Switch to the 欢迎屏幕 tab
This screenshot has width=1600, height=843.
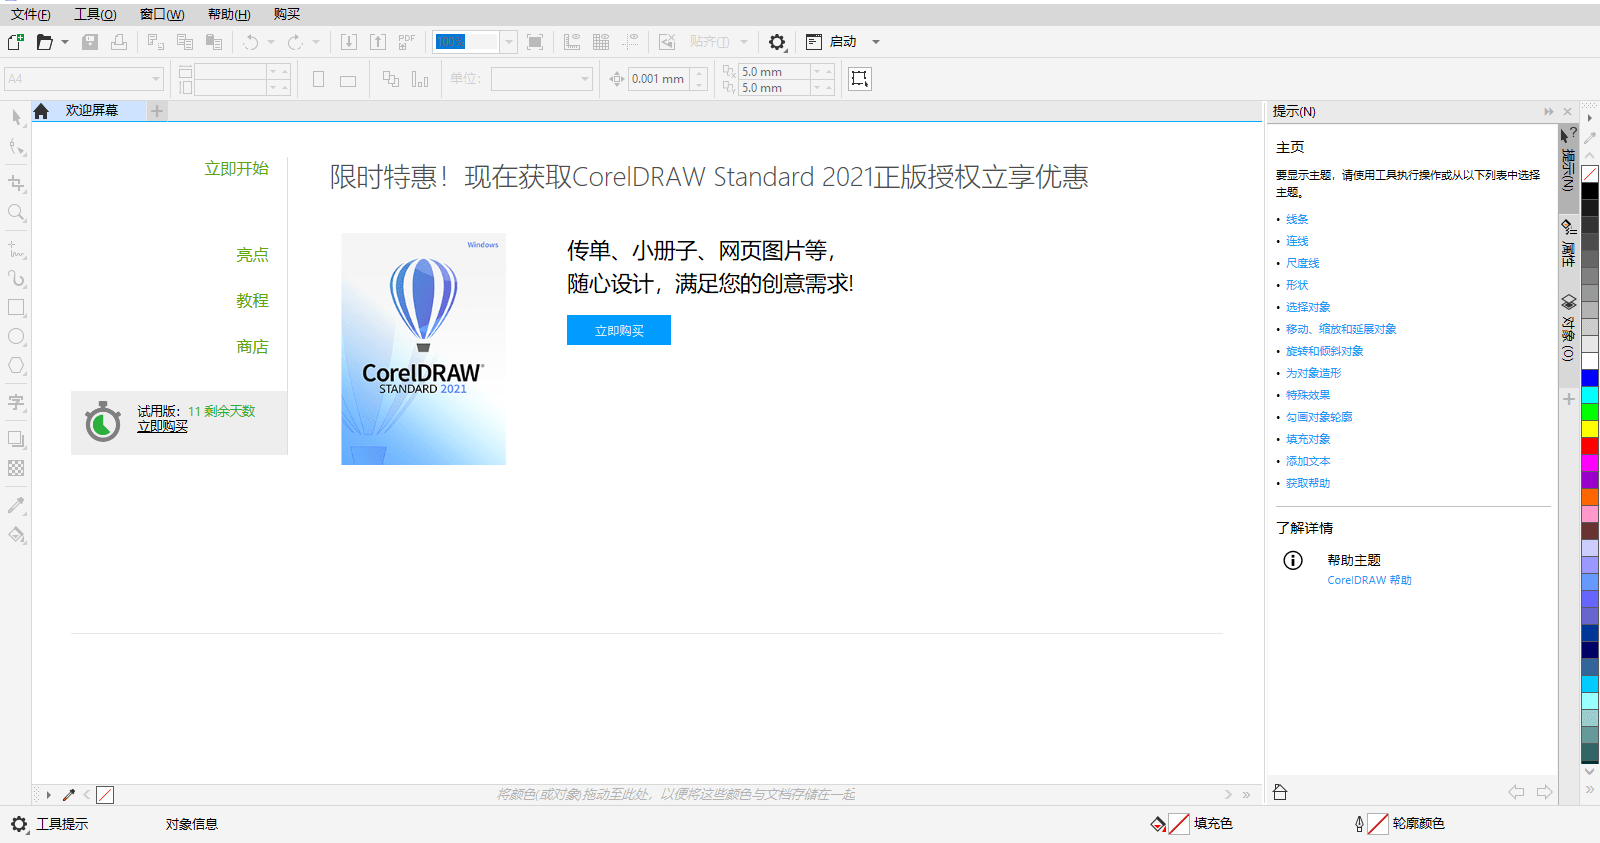pyautogui.click(x=92, y=110)
